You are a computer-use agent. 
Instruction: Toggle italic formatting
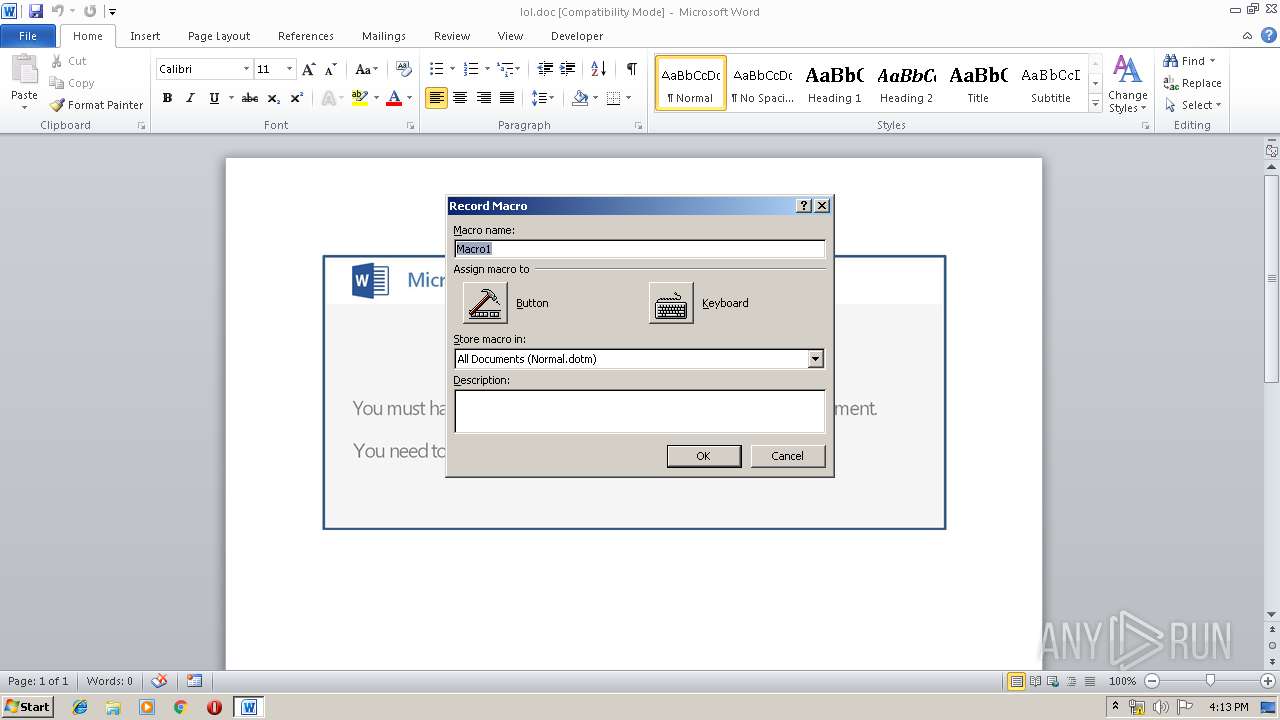(190, 98)
